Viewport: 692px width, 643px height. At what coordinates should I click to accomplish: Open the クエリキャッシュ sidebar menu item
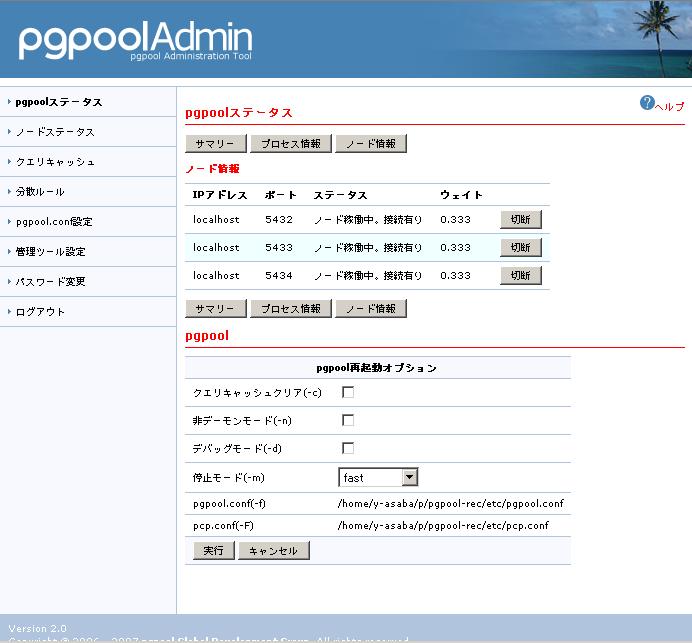(55, 162)
